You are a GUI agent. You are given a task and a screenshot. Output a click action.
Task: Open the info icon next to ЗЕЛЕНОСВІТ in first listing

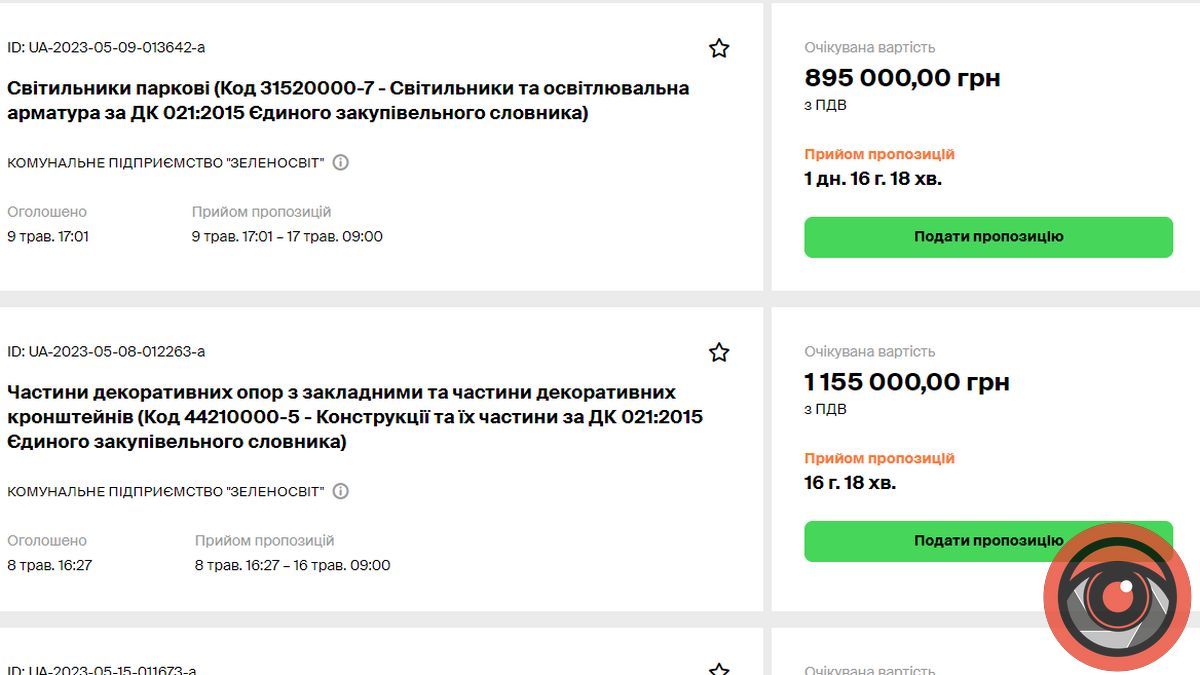(340, 161)
